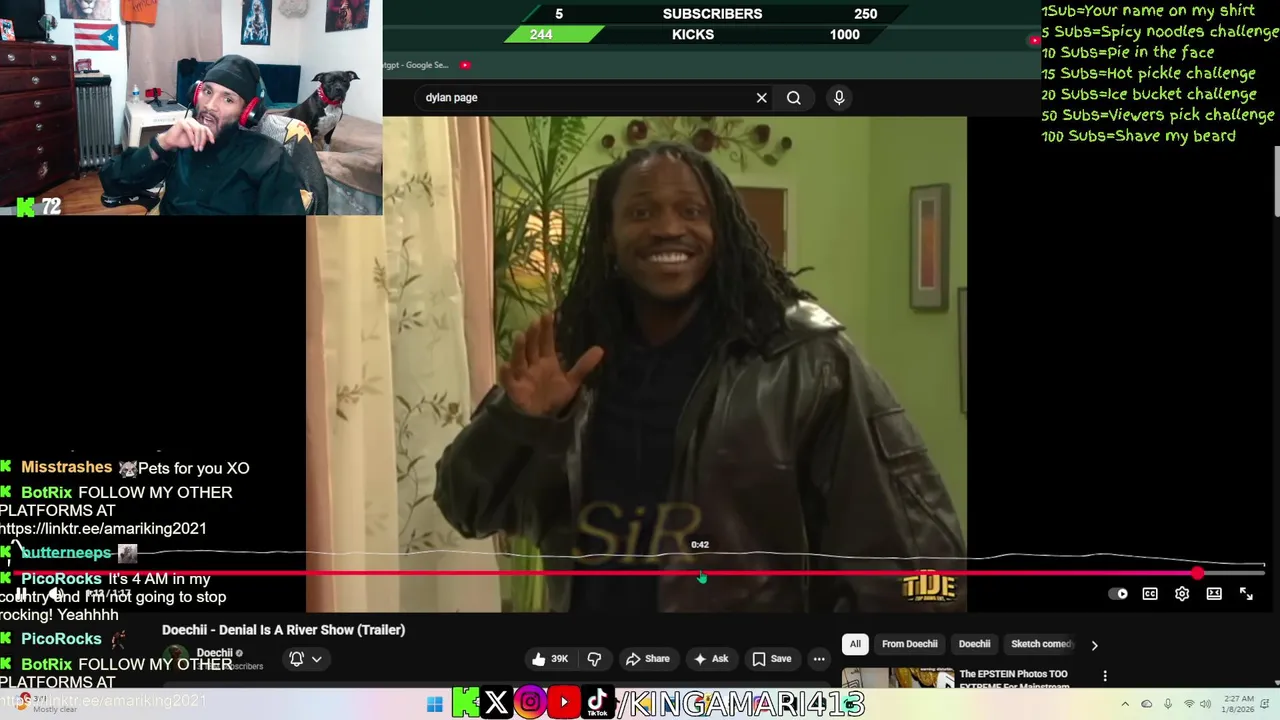Open the Doechii channel avatar
The height and width of the screenshot is (720, 1280).
pyautogui.click(x=176, y=659)
